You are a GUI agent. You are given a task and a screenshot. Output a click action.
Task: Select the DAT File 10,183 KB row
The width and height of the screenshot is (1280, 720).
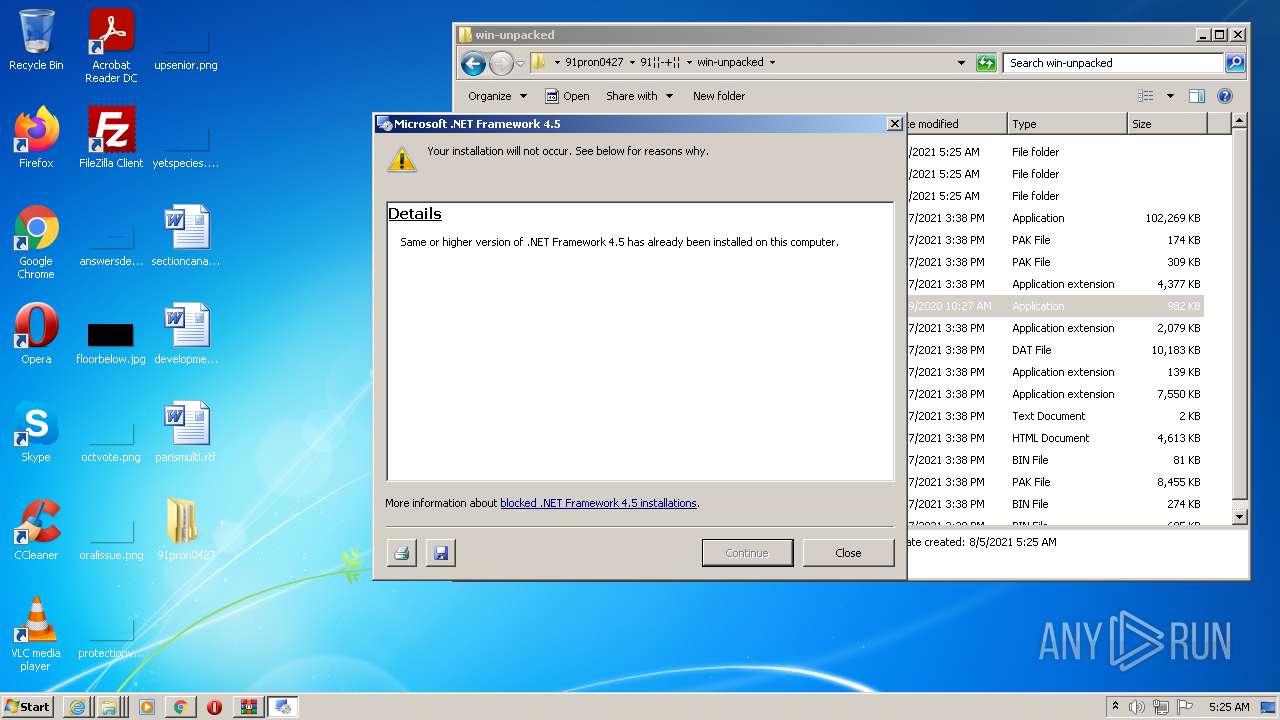pyautogui.click(x=1055, y=350)
